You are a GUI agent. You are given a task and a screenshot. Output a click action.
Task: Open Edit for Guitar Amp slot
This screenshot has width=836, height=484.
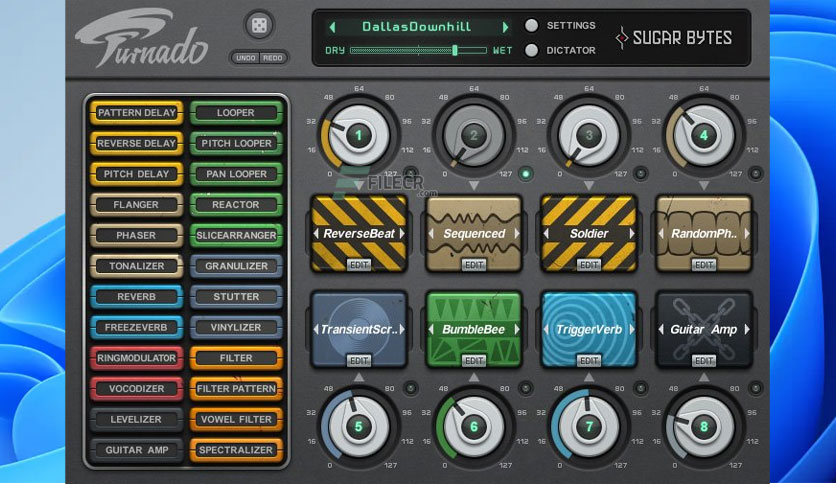point(704,361)
